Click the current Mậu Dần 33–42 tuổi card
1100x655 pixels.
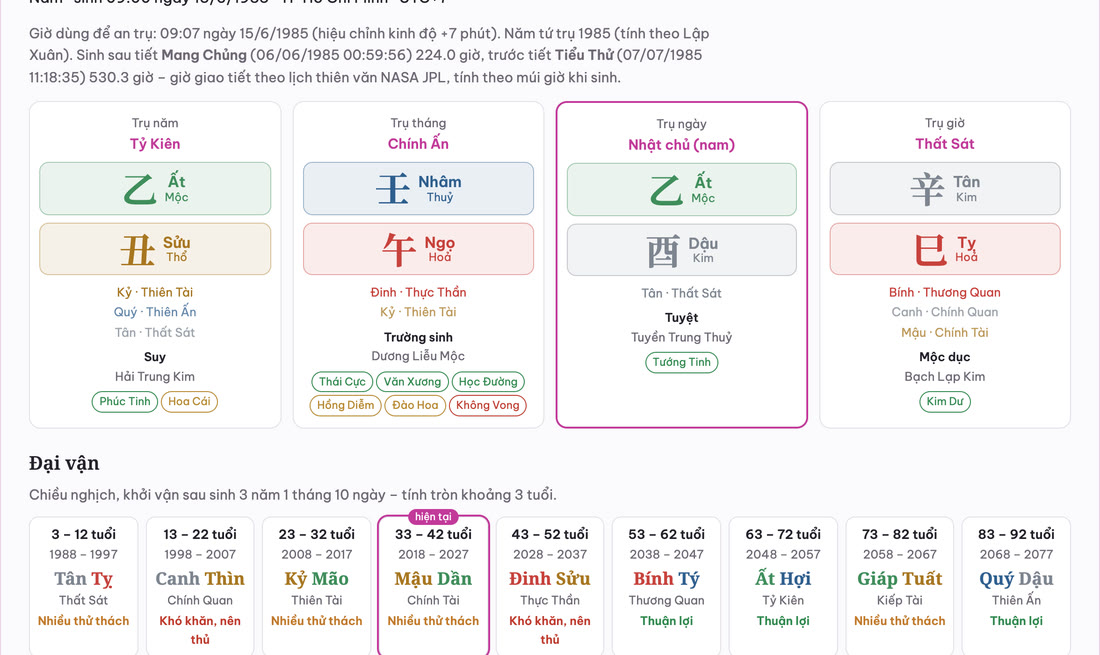(x=433, y=586)
